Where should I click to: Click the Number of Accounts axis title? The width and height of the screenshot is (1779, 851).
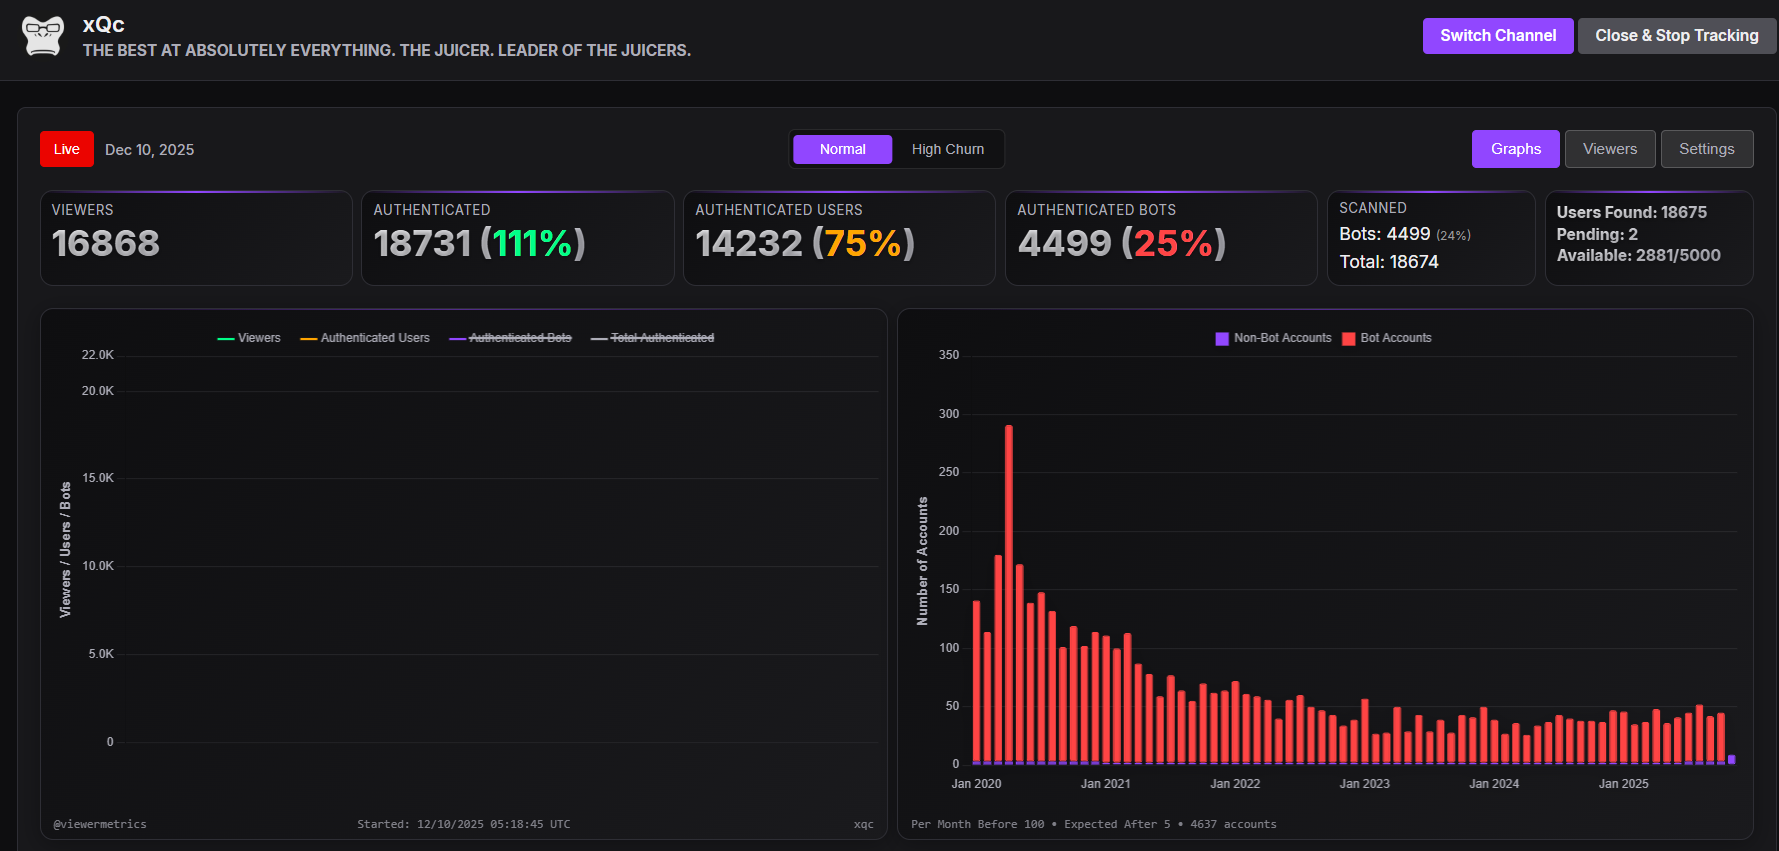923,561
